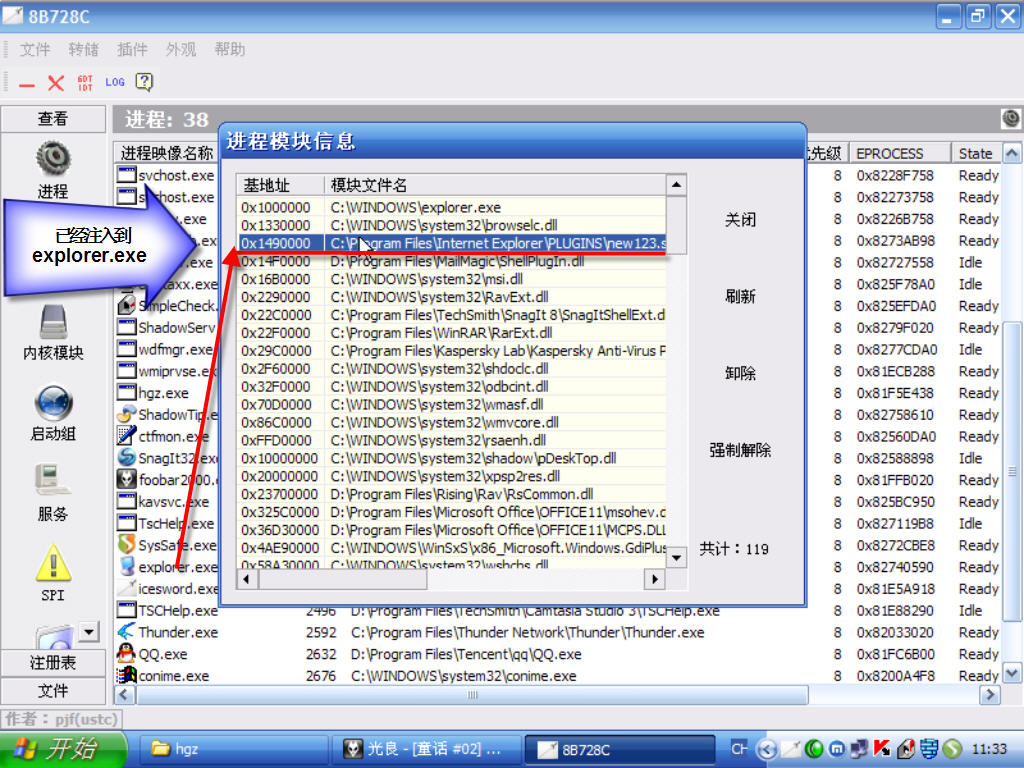Click the Kaspersky K tray icon
Screen dimensions: 1024x768
coord(882,748)
